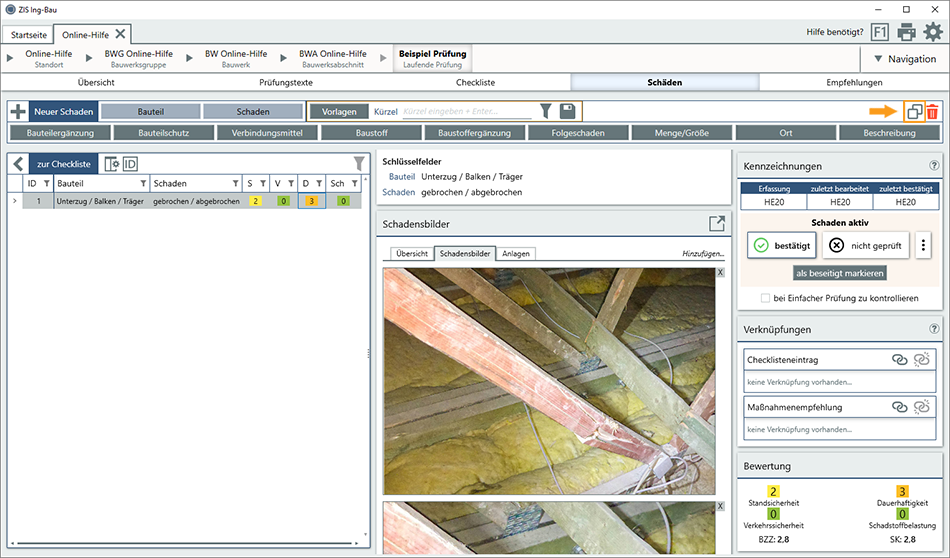Set damage status to bestätigt
The width and height of the screenshot is (950, 558).
[x=782, y=245]
